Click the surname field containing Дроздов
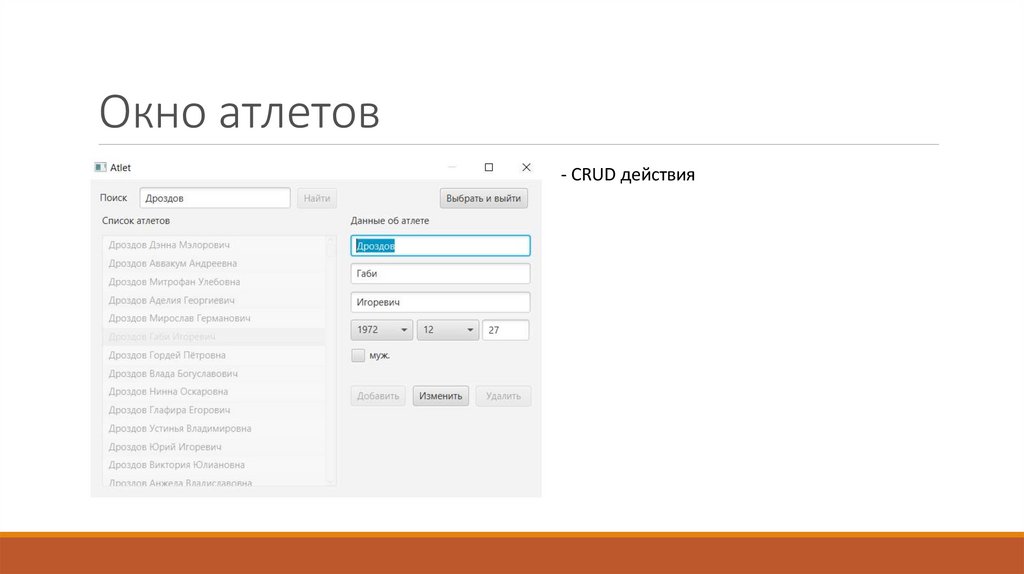The height and width of the screenshot is (574, 1024). point(440,246)
